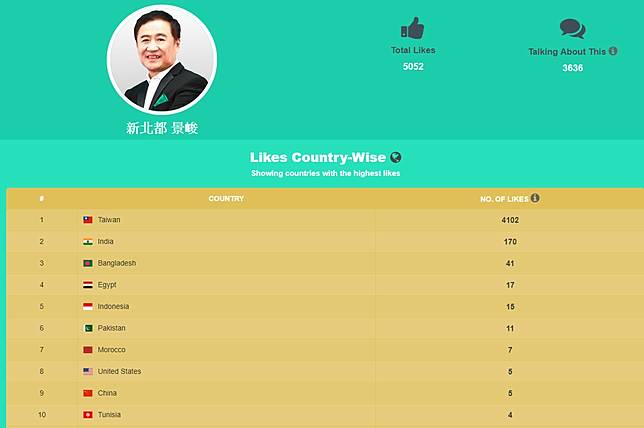This screenshot has width=644, height=428.
Task: Click China's likes count
Action: coord(510,393)
